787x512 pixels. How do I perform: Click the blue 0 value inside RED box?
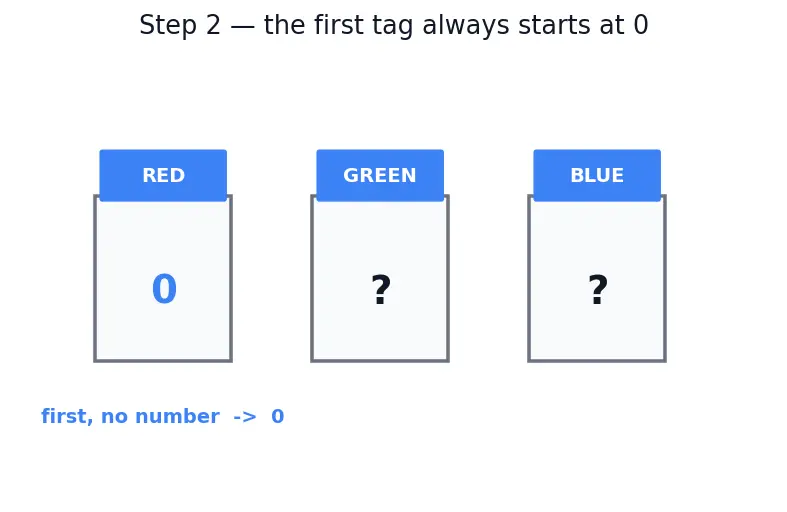click(164, 289)
